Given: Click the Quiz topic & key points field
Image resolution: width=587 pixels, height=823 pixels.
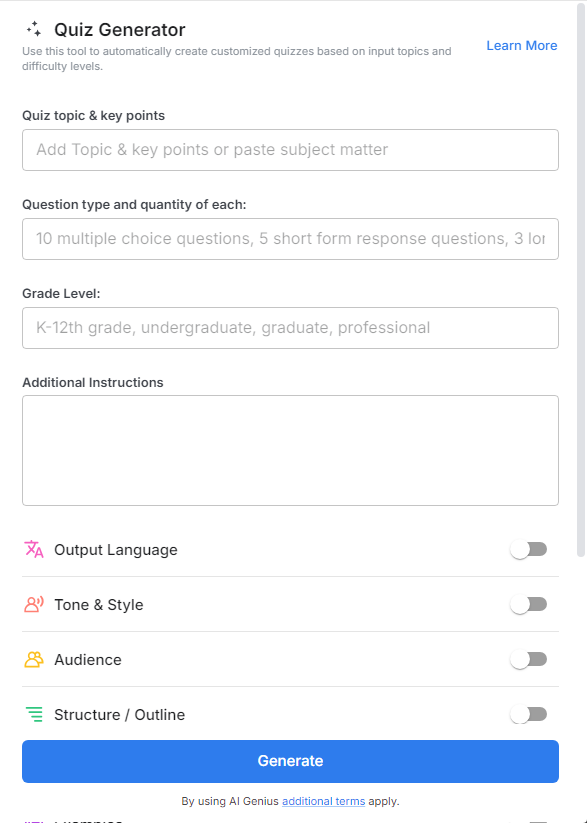Looking at the screenshot, I should point(290,149).
